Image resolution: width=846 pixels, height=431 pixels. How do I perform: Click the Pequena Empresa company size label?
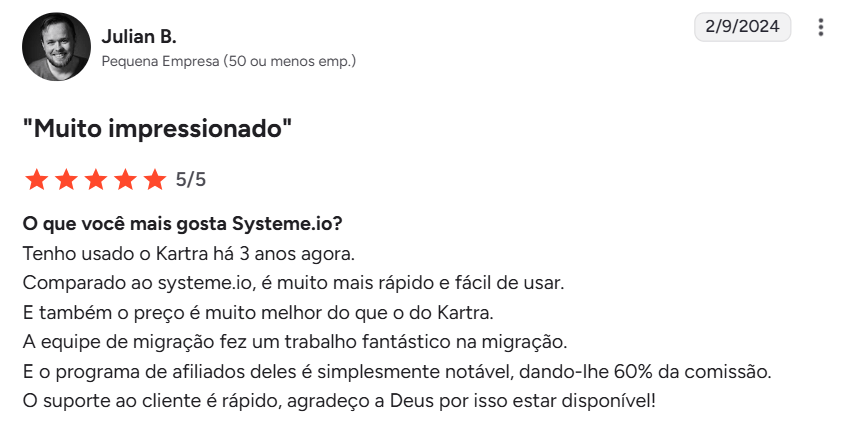coord(229,62)
